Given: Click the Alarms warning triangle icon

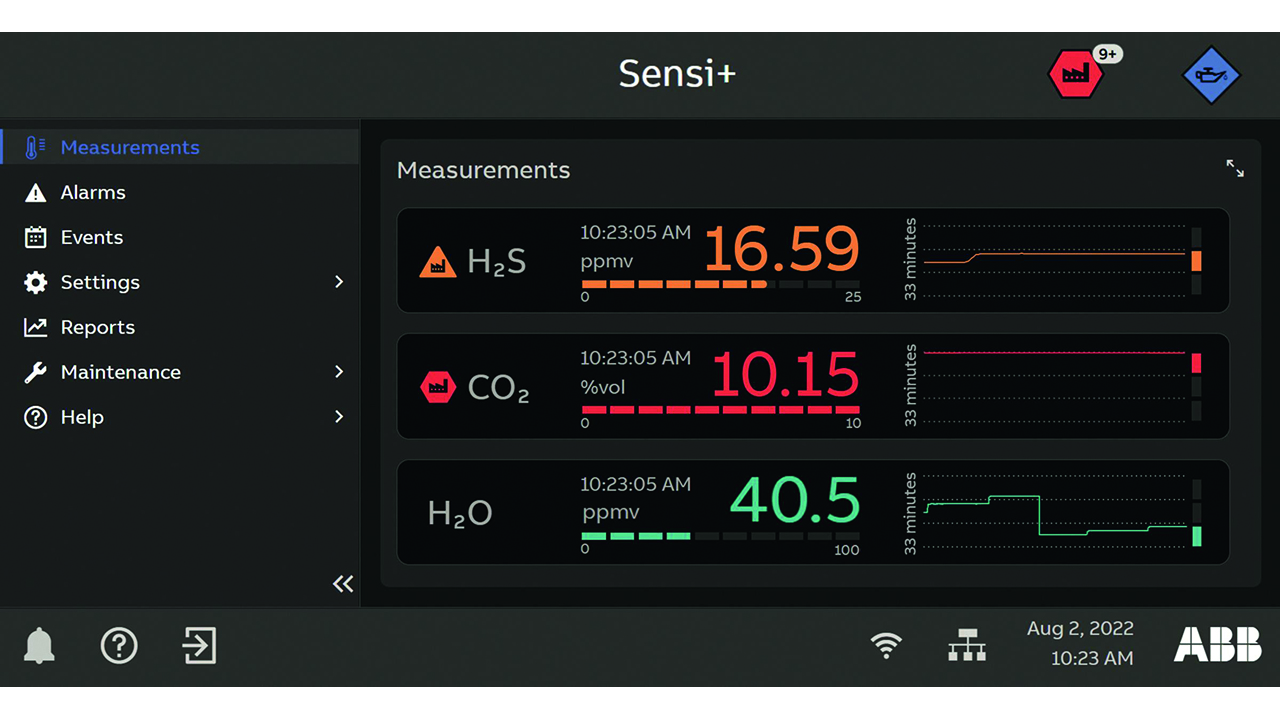Looking at the screenshot, I should point(35,193).
